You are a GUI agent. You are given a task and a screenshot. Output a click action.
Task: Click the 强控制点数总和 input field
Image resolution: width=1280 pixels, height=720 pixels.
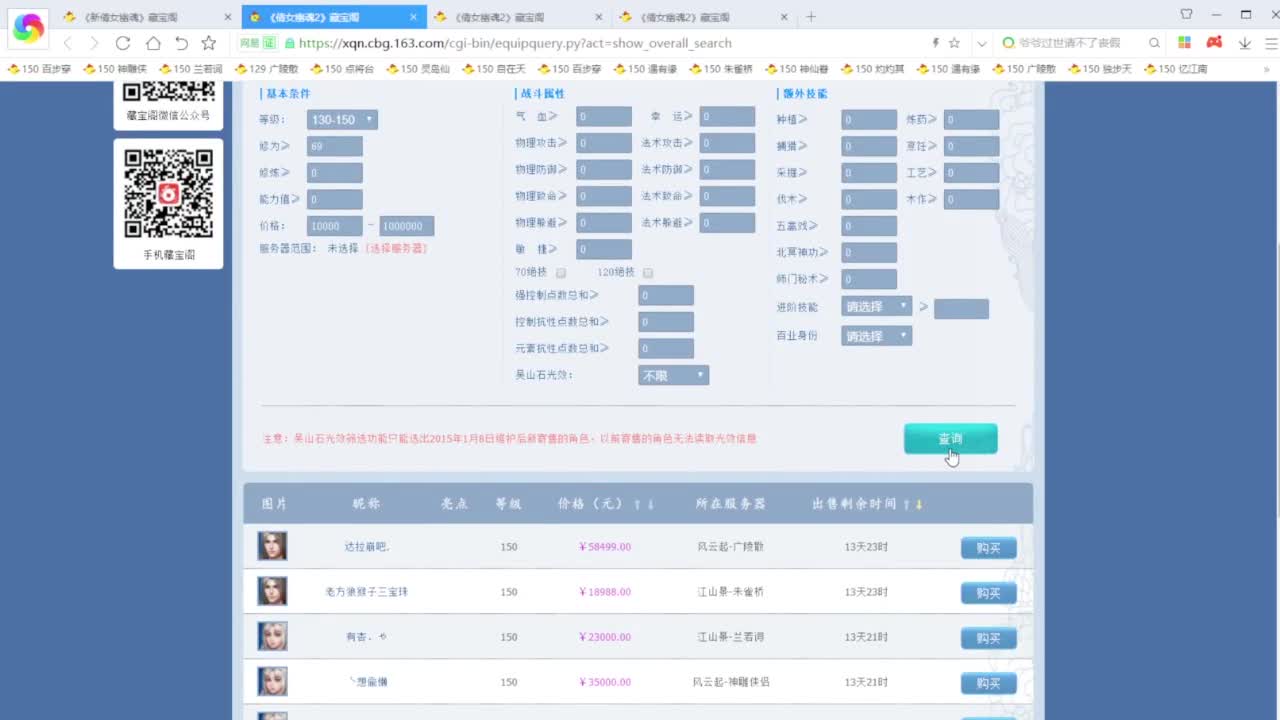point(666,295)
